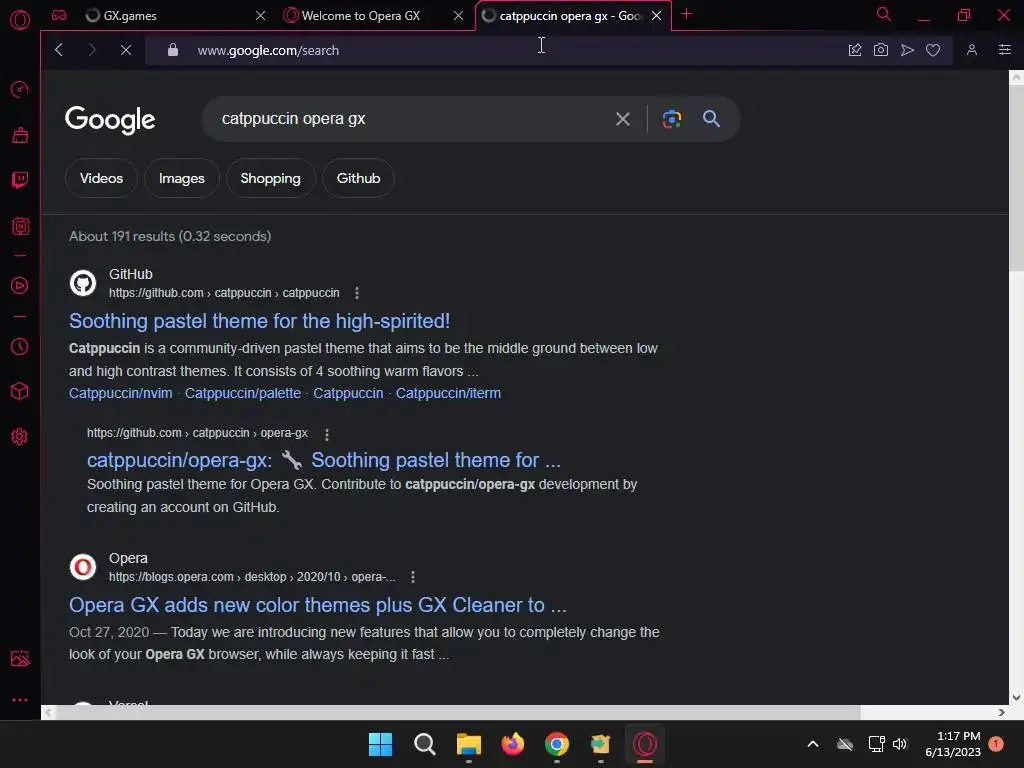
Task: Go forward to next page
Action: coord(92,50)
